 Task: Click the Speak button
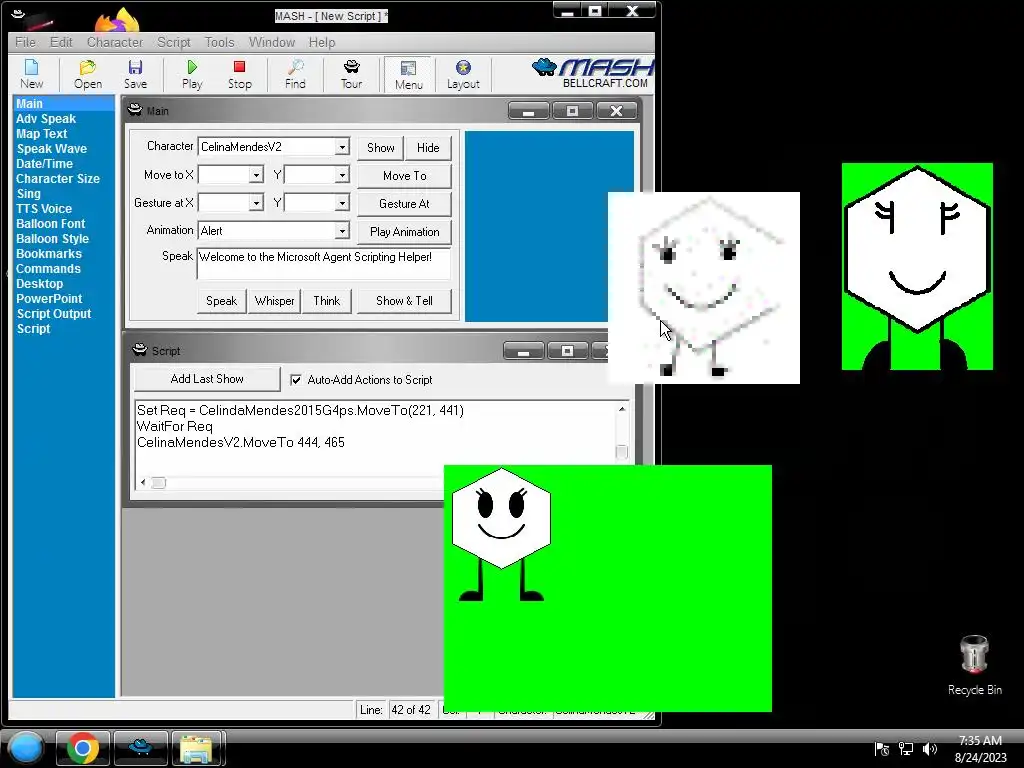tap(221, 301)
